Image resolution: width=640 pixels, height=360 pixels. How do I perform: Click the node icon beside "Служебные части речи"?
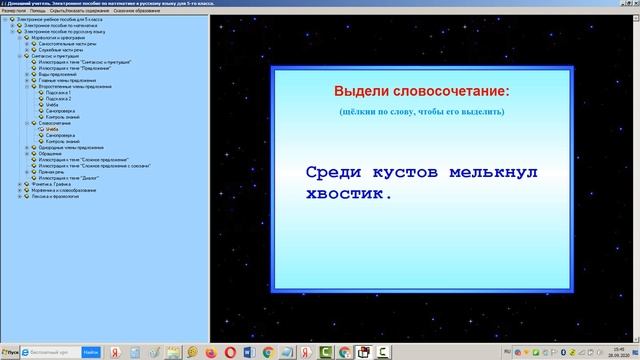34,50
